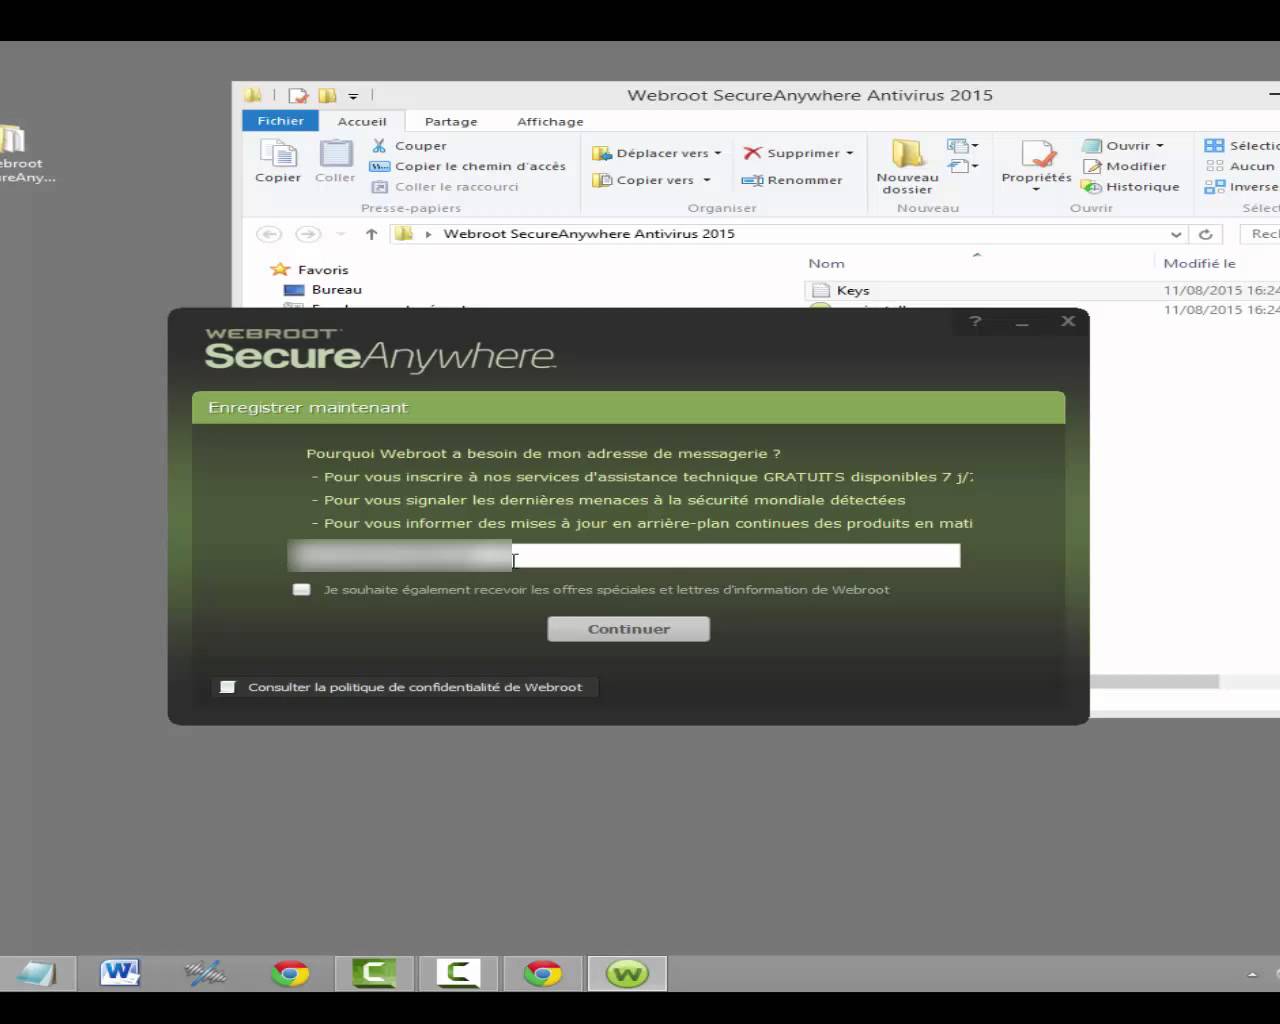
Task: Click Aucun selection option
Action: [x=1240, y=166]
